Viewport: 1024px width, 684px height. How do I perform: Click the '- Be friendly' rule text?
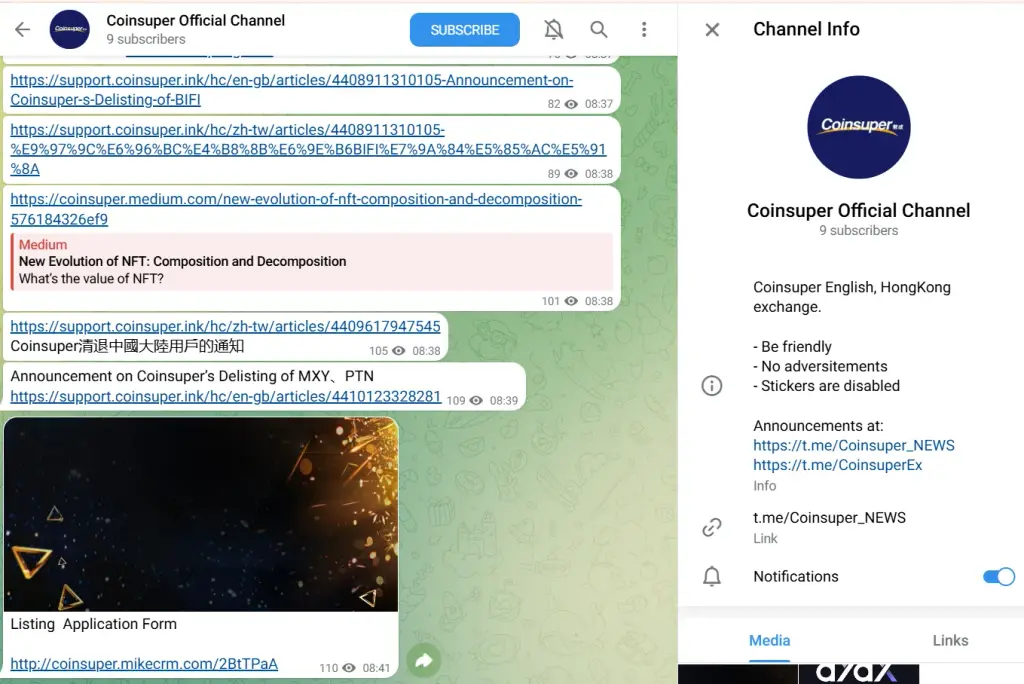tap(792, 347)
